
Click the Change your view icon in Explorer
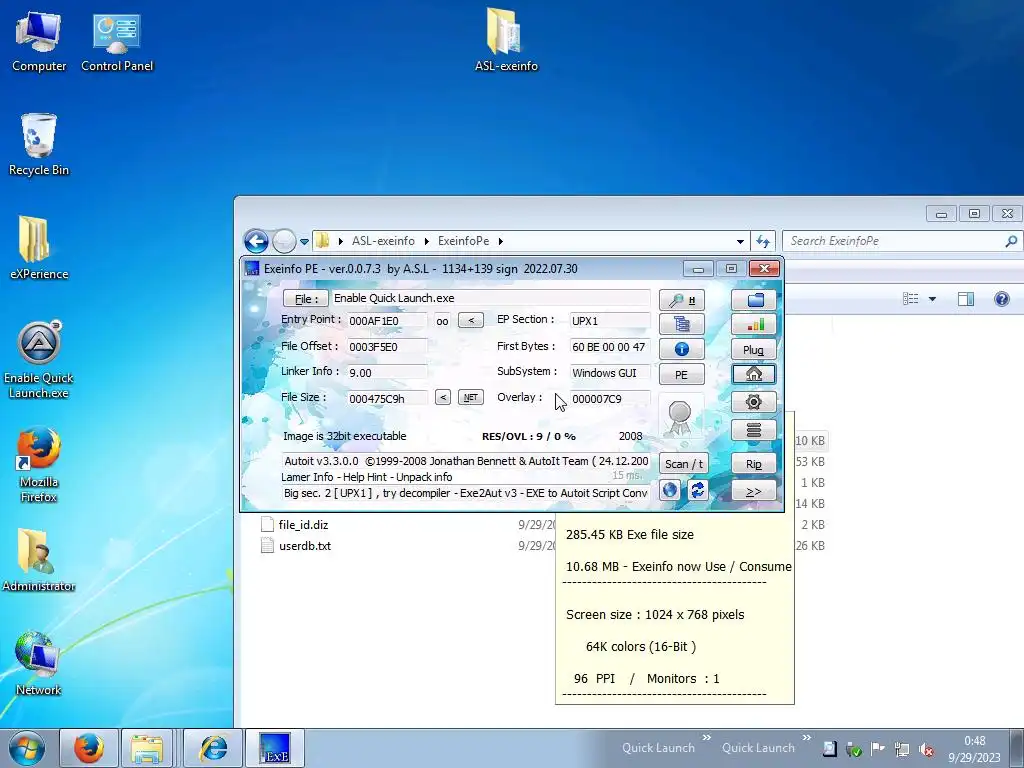[910, 298]
